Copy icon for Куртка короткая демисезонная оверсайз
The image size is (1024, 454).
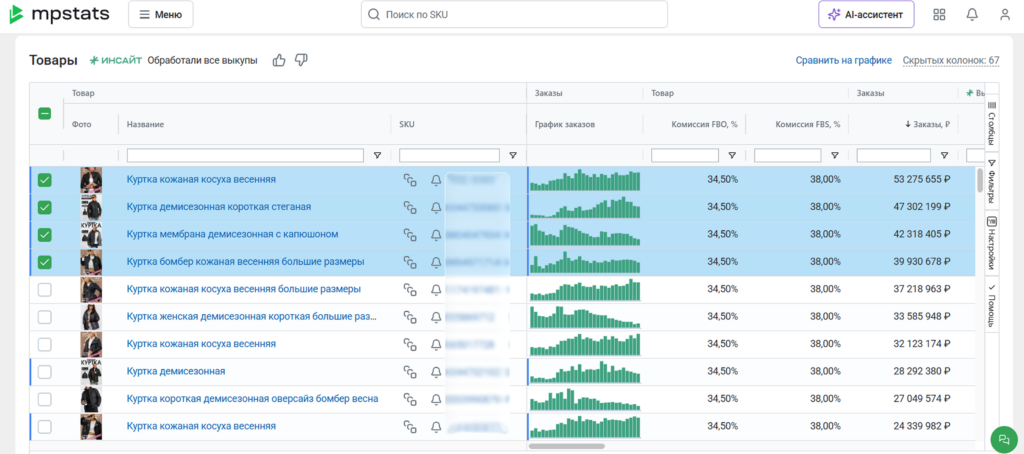click(409, 399)
